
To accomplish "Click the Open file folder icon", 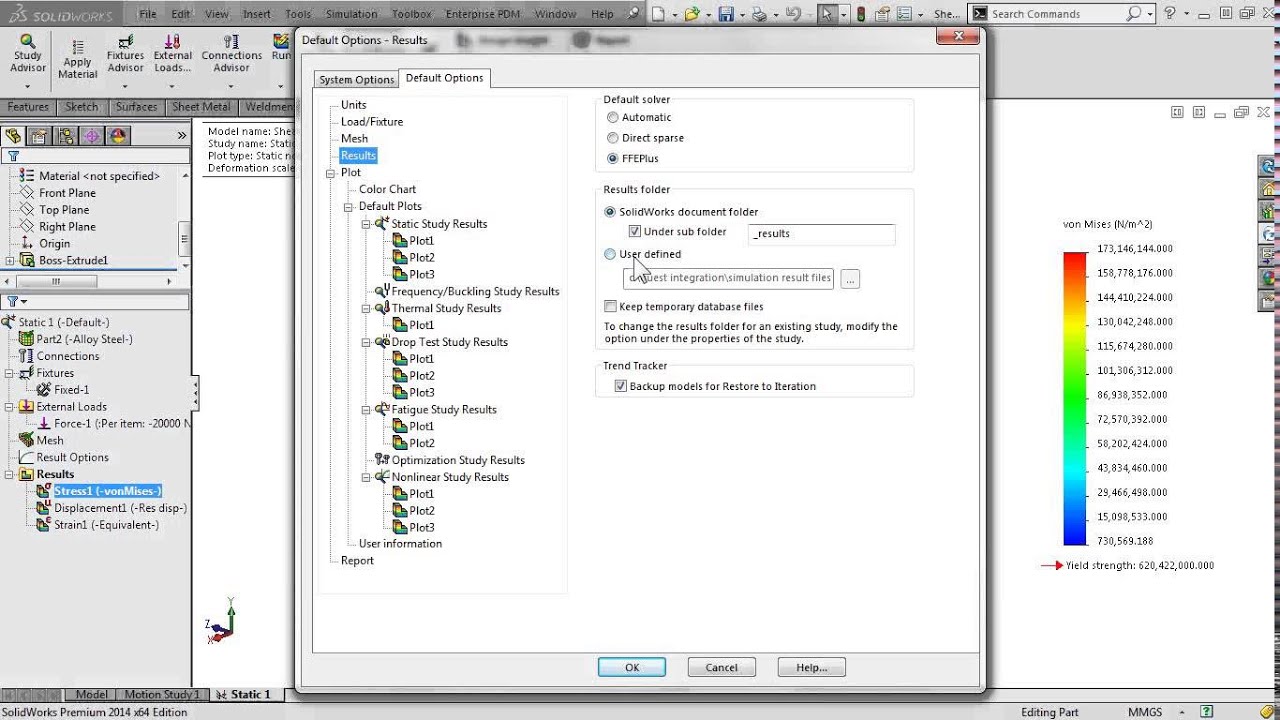I will pos(691,14).
